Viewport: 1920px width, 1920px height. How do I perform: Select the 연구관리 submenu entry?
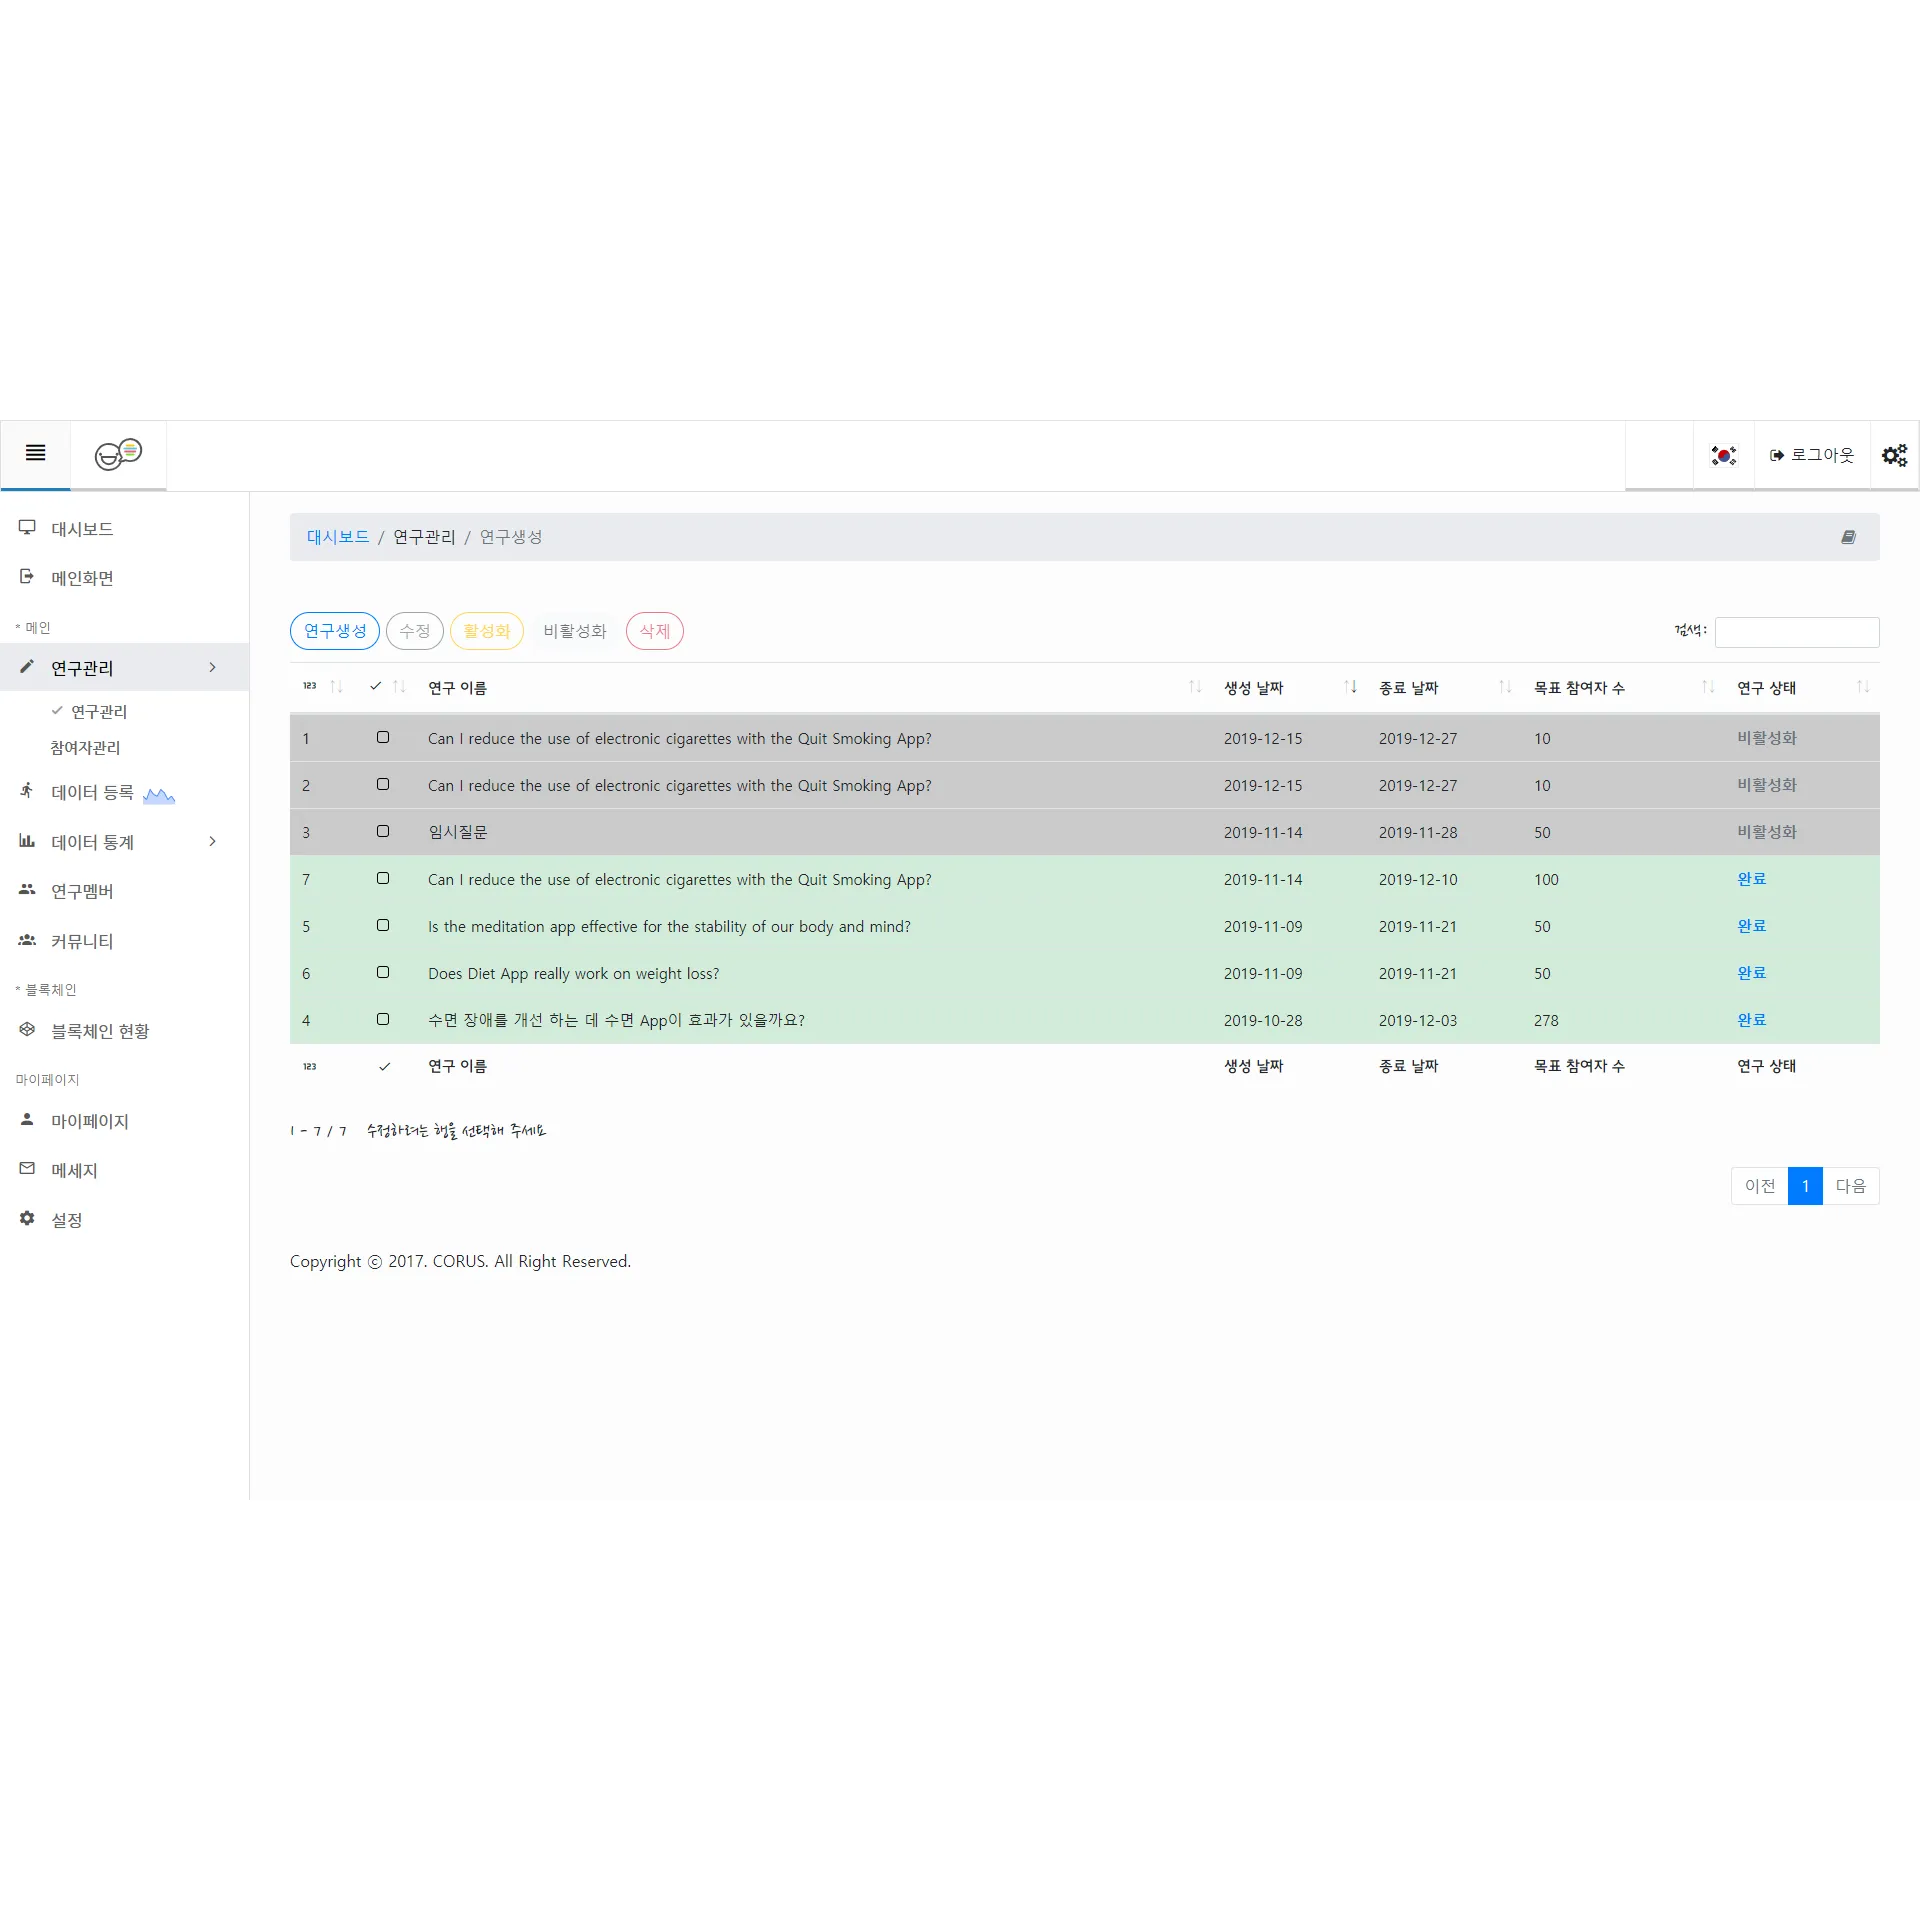pos(99,712)
